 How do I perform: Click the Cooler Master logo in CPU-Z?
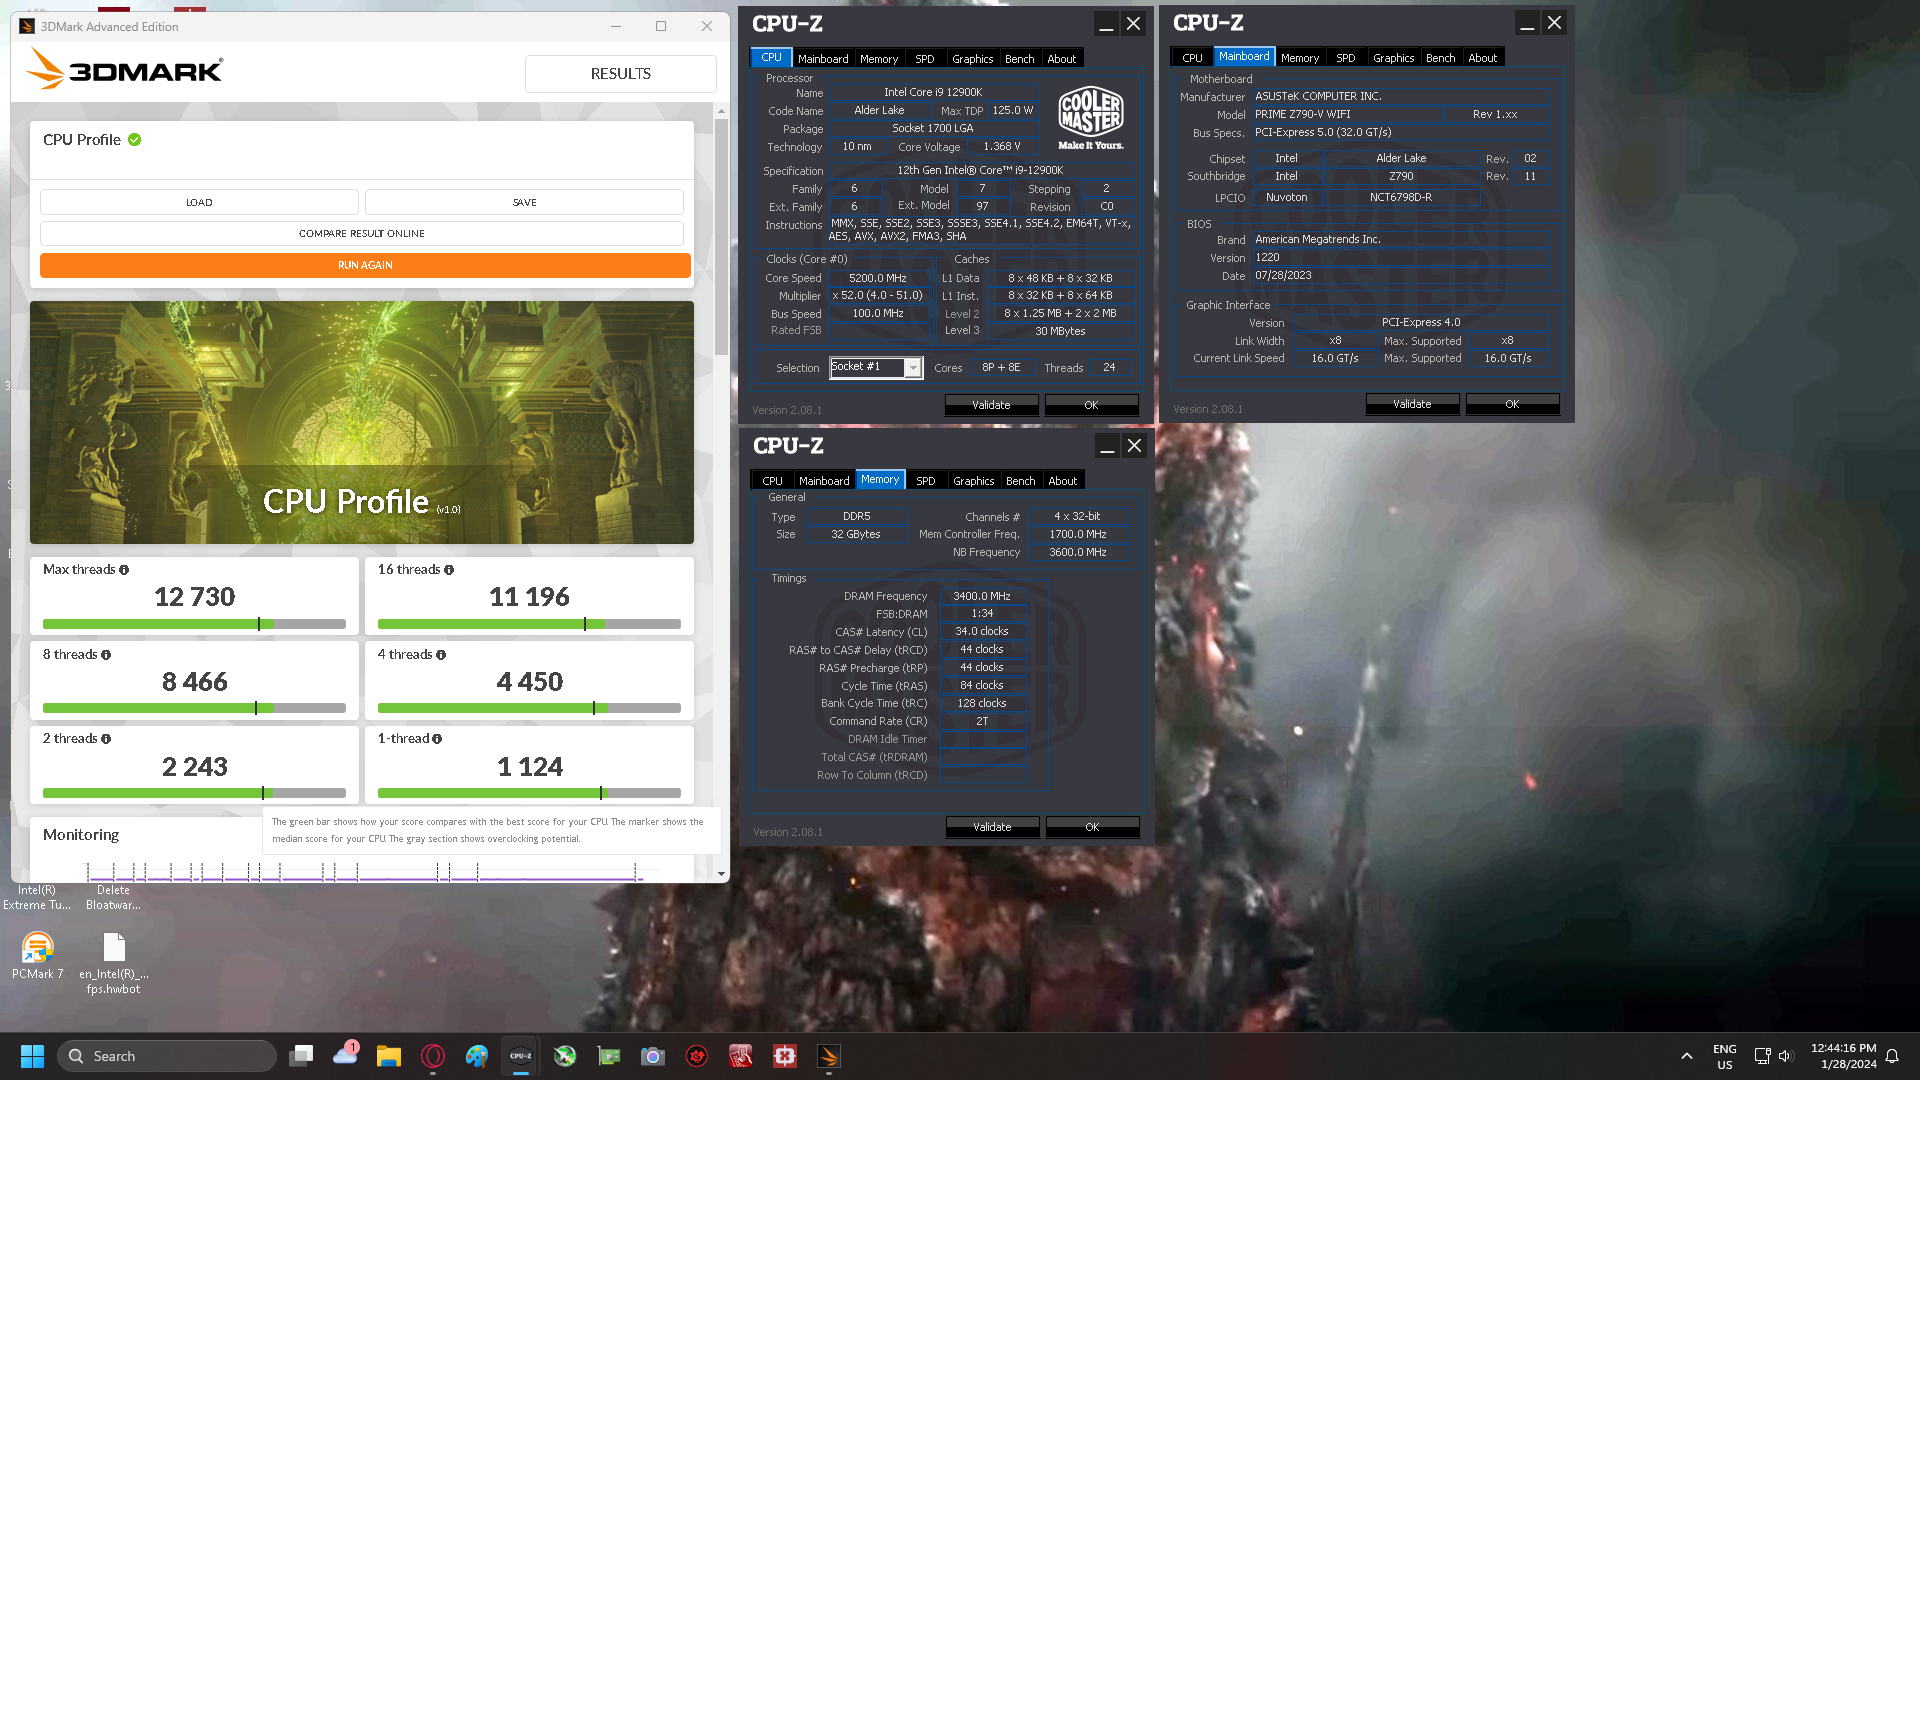pyautogui.click(x=1091, y=118)
